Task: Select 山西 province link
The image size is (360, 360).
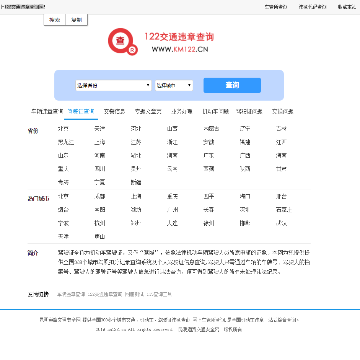Action: [x=172, y=129]
